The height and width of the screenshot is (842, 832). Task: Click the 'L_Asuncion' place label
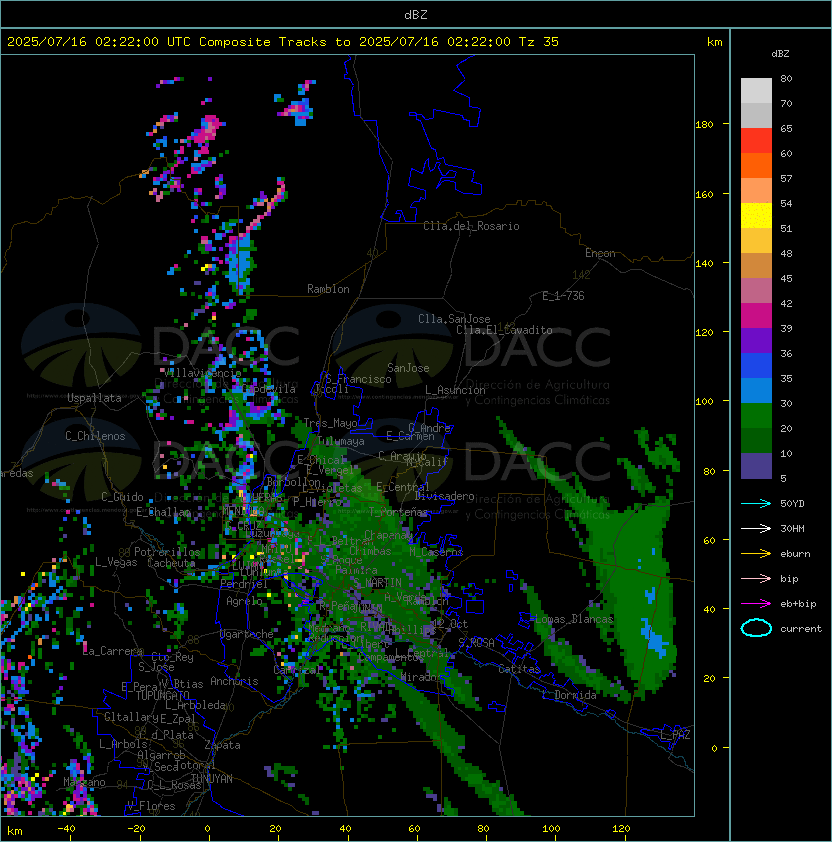455,390
